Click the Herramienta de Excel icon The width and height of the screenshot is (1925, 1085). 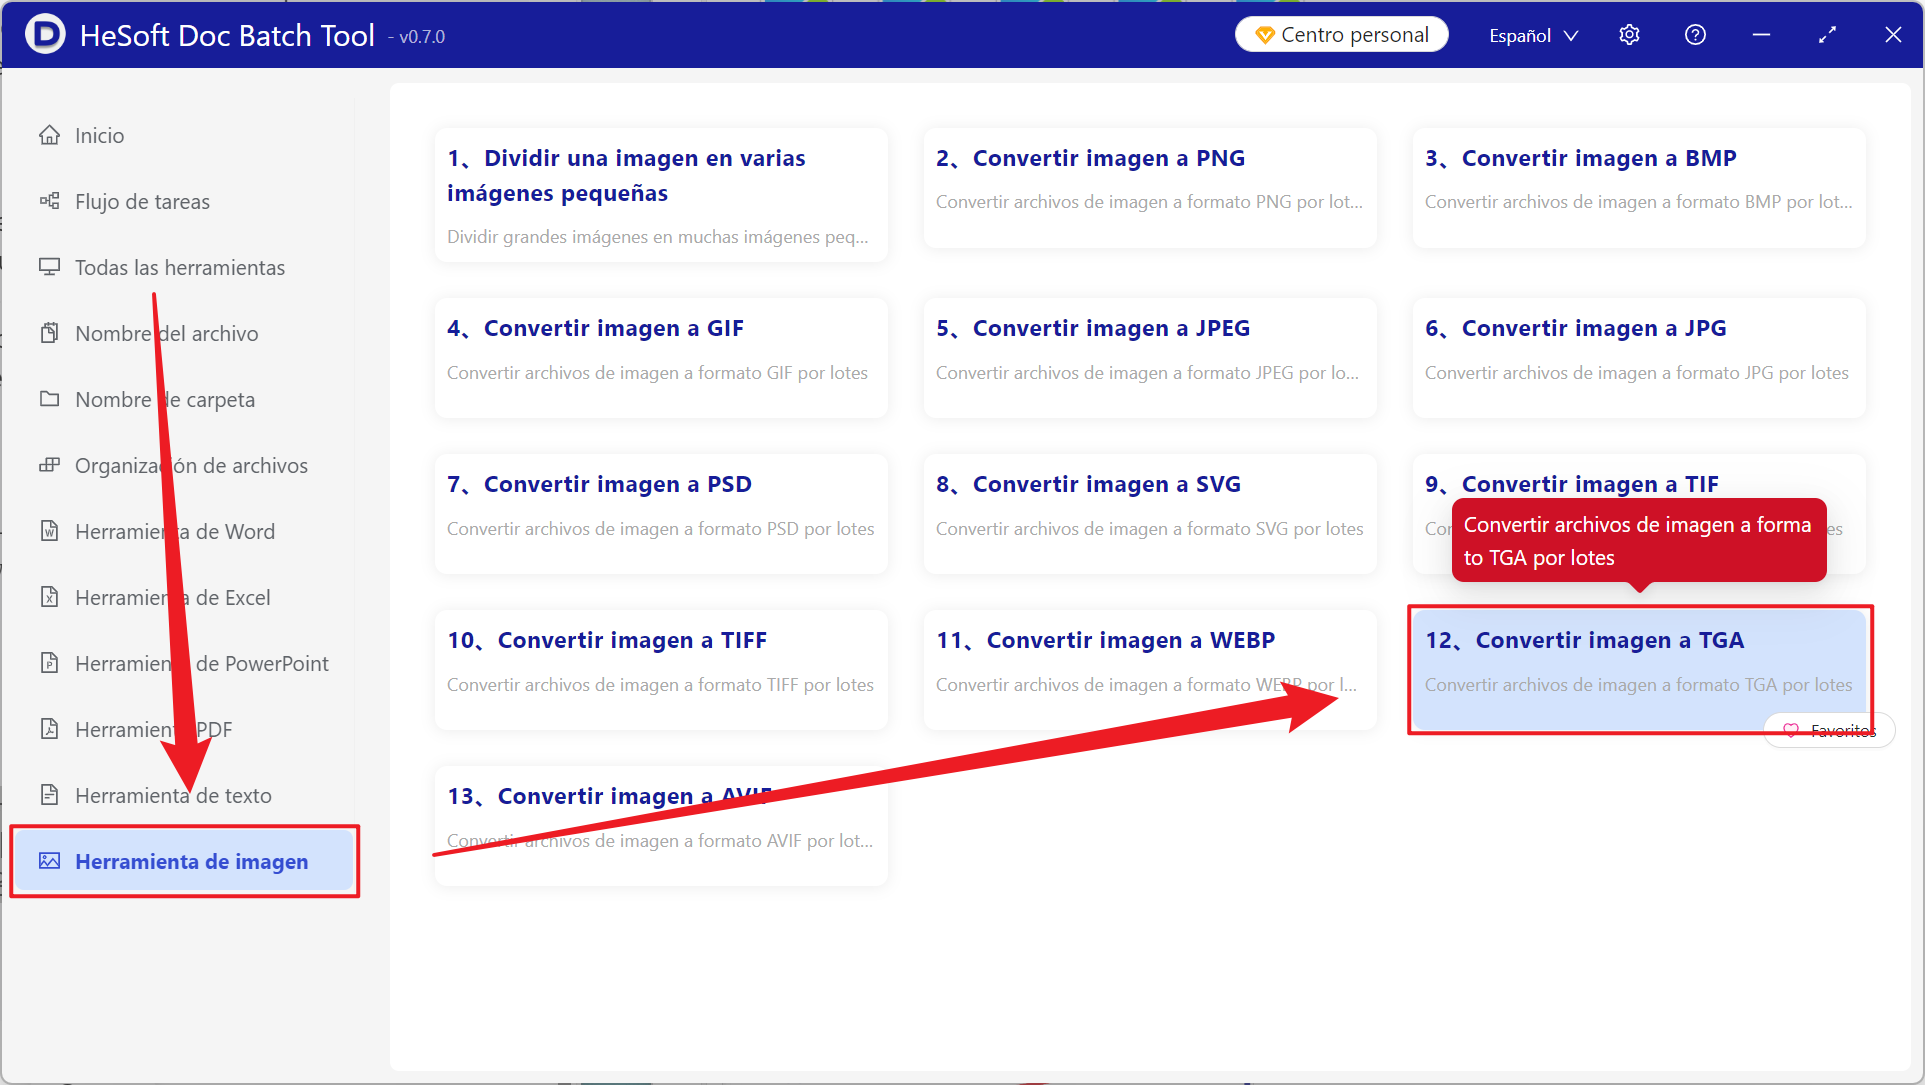coord(49,597)
